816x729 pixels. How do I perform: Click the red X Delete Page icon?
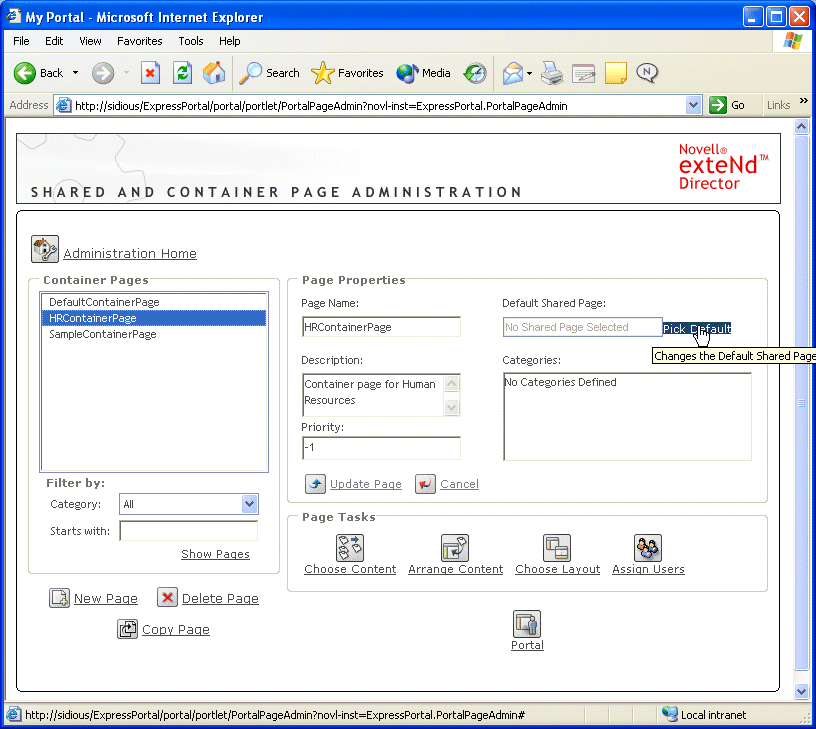pyautogui.click(x=167, y=598)
